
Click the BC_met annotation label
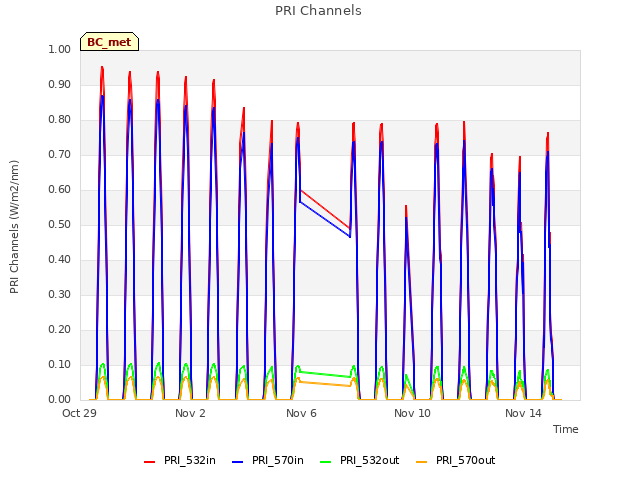coord(109,42)
